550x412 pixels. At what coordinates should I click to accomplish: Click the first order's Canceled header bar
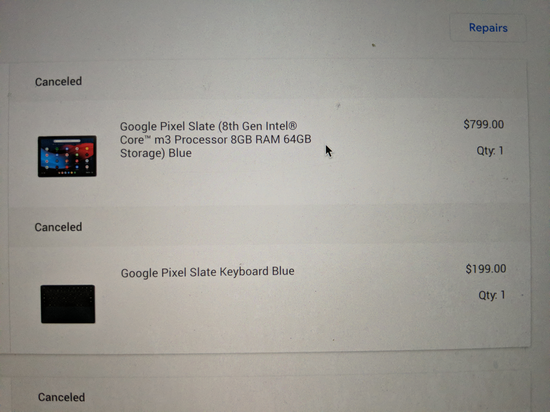point(268,81)
